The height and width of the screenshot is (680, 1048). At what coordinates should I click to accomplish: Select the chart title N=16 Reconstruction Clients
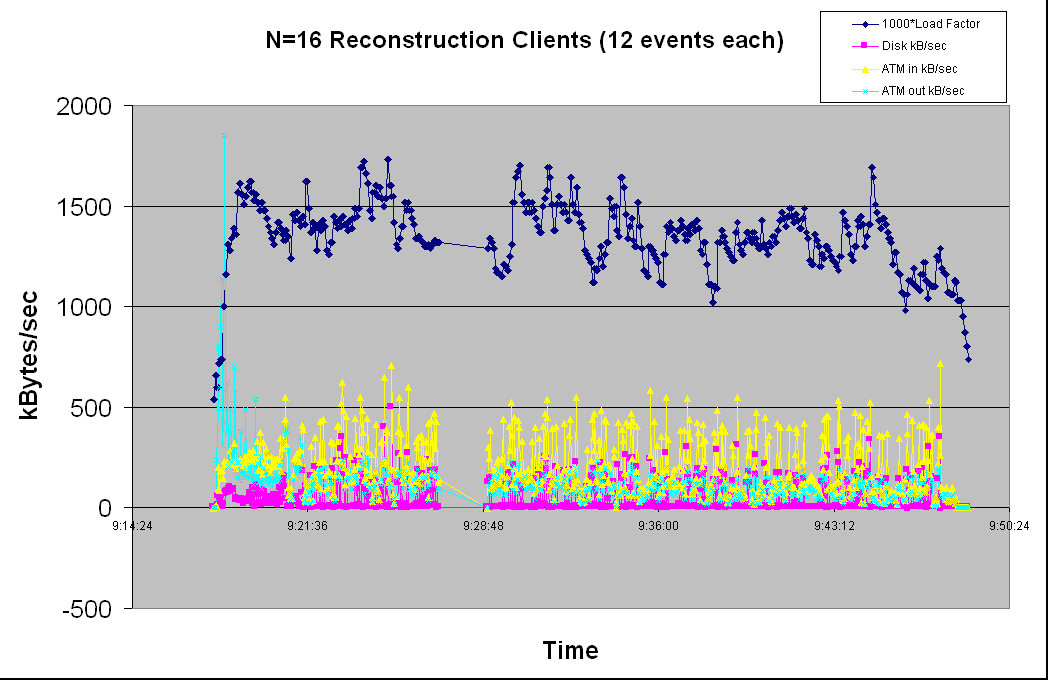(x=520, y=39)
